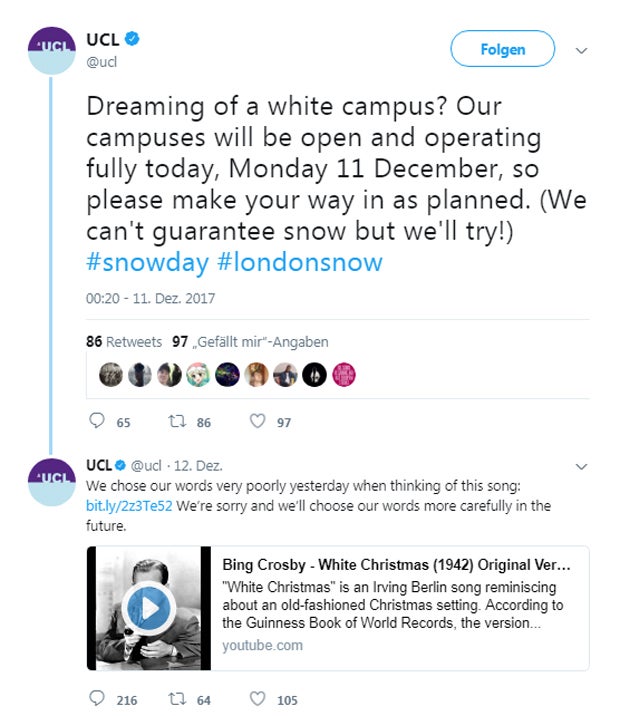Expand the apology tweet options chevron

pyautogui.click(x=581, y=466)
